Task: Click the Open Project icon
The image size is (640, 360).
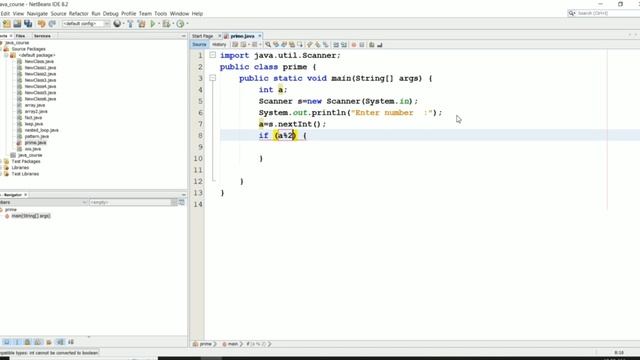Action: click(x=17, y=24)
